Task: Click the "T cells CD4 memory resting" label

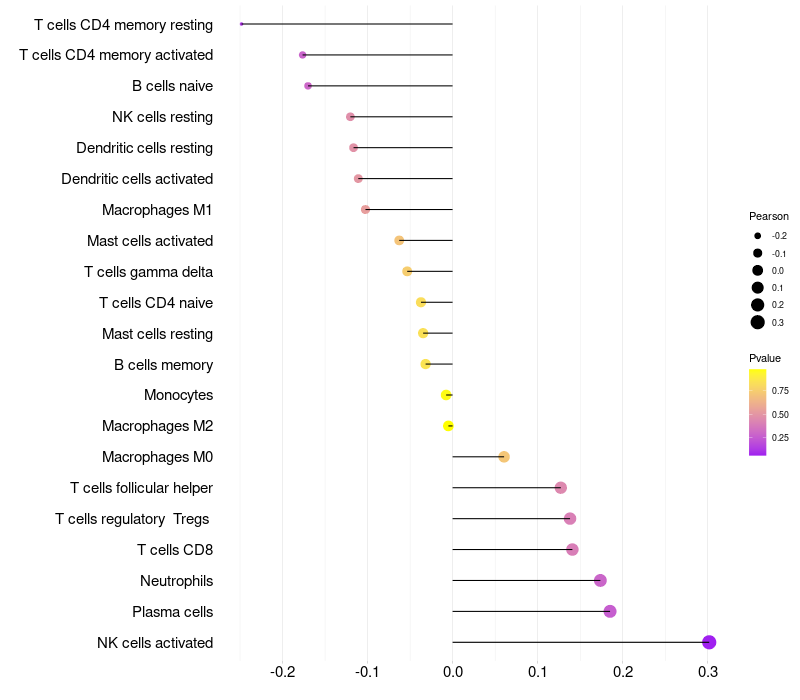Action: (123, 24)
